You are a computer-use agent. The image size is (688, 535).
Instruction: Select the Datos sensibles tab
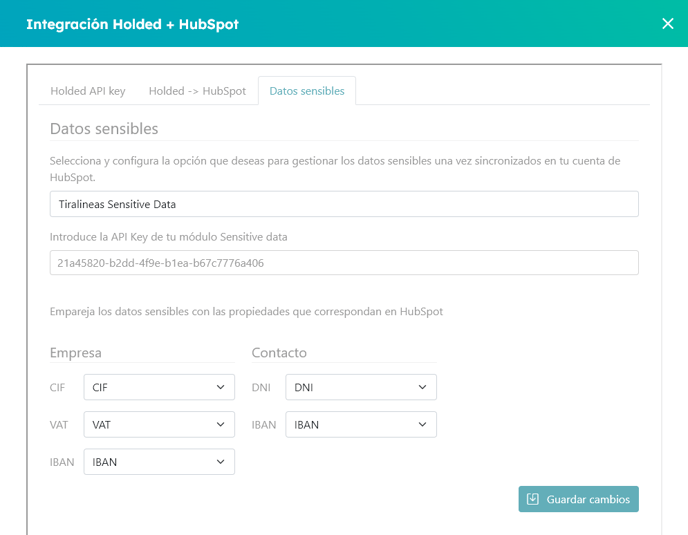point(307,91)
